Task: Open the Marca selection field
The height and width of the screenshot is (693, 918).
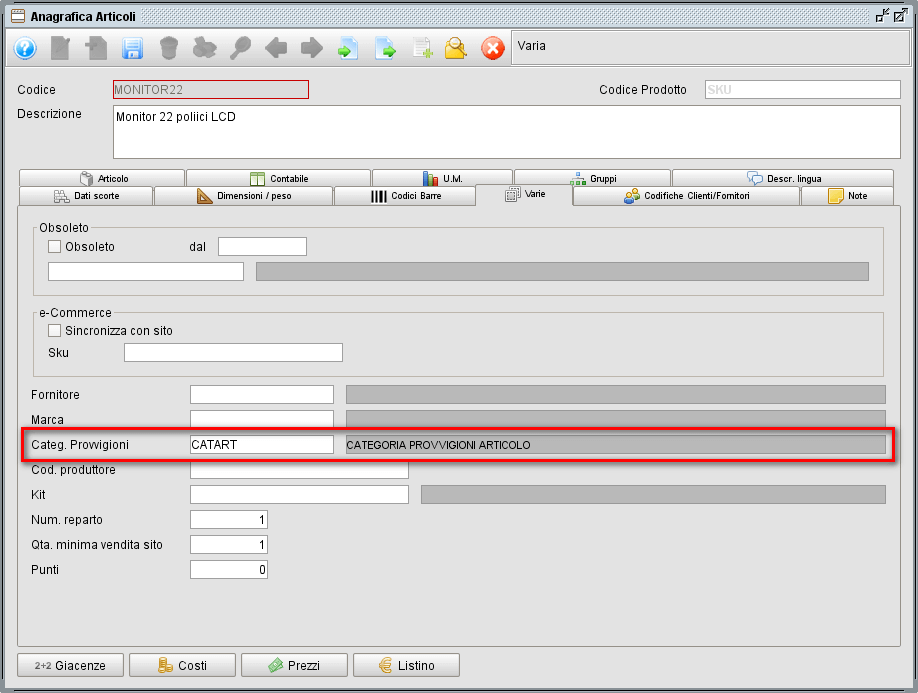Action: 261,419
